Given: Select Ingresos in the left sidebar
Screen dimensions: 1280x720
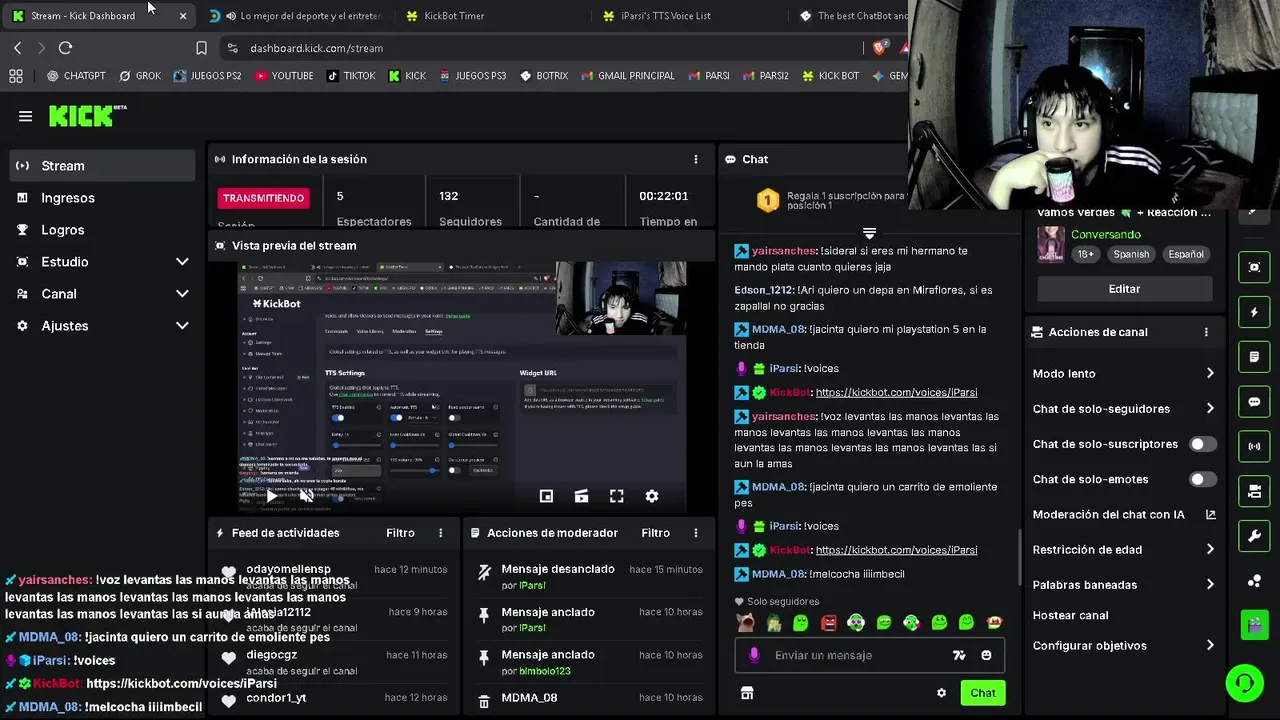Looking at the screenshot, I should [102, 198].
